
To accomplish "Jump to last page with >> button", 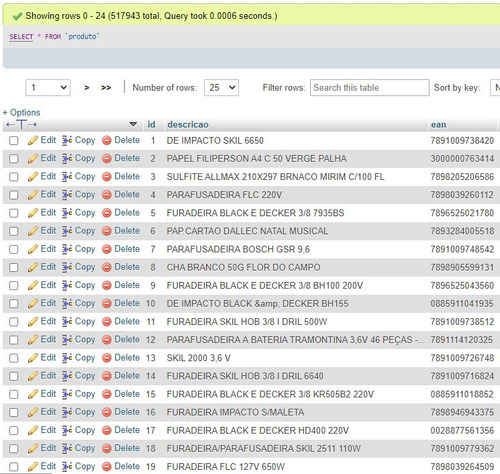I will click(106, 88).
